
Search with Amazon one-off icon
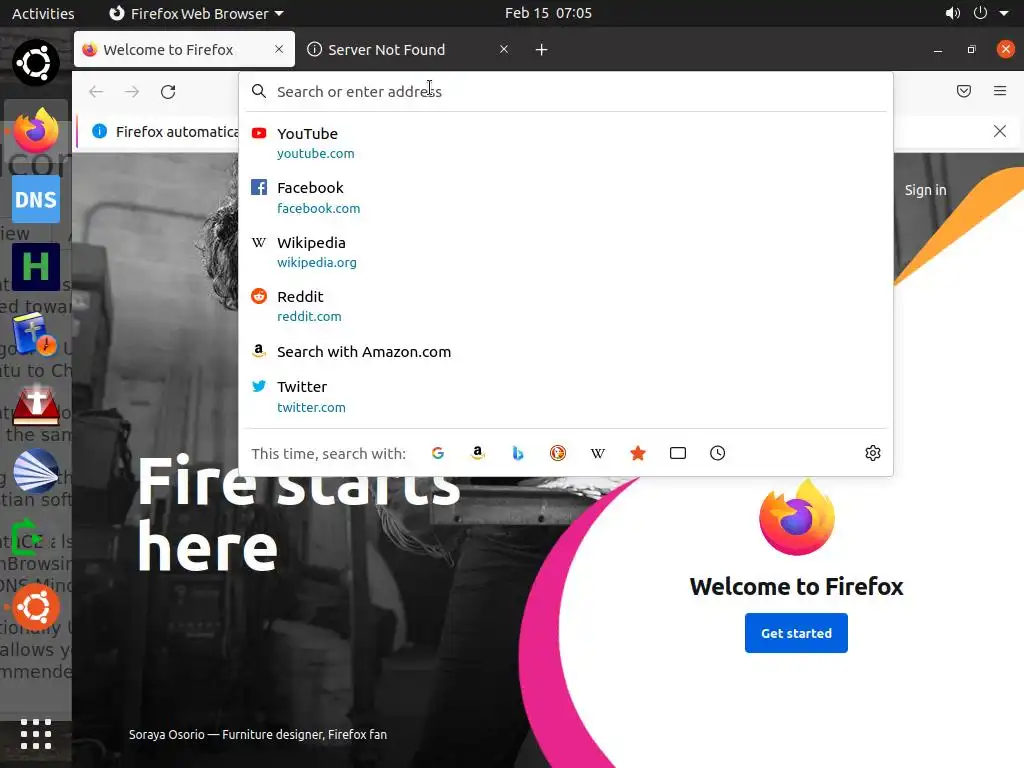pyautogui.click(x=477, y=453)
